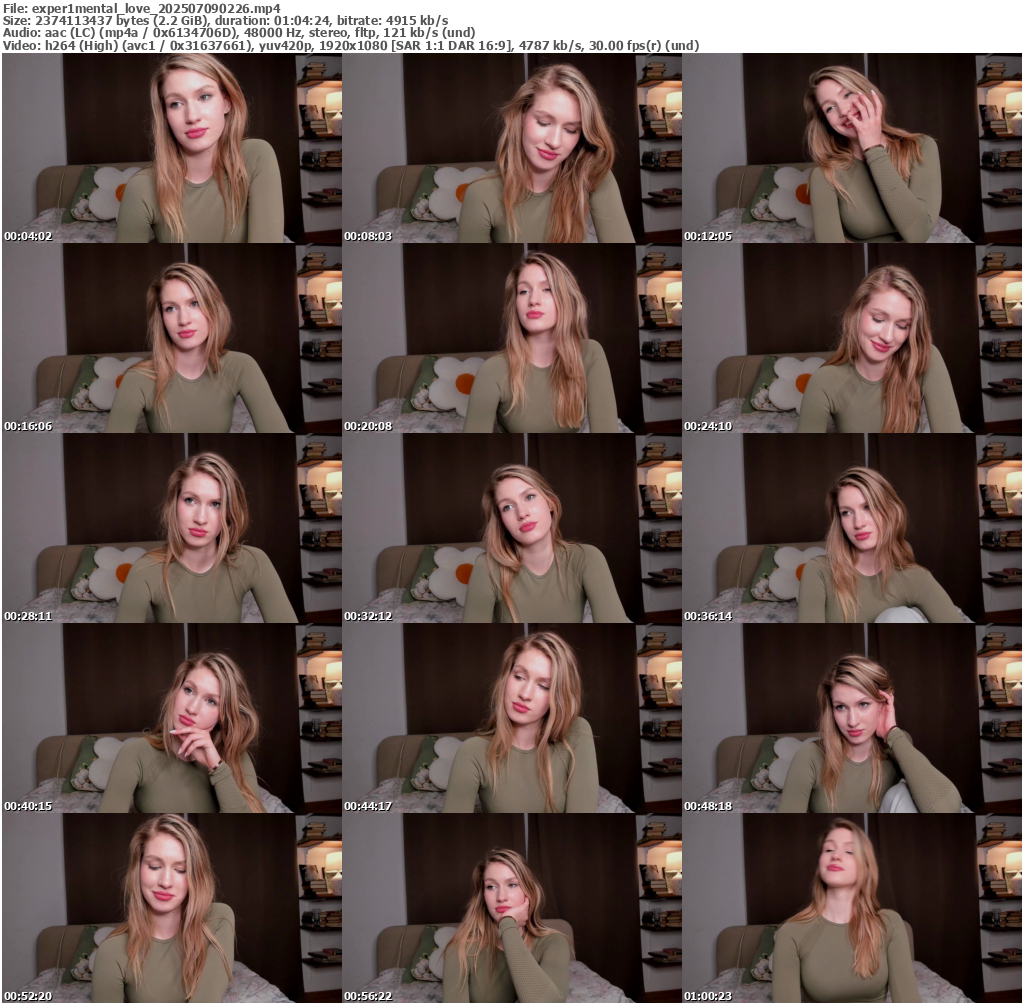
Task: Select the frame marked 00:56:22
Action: pyautogui.click(x=512, y=908)
